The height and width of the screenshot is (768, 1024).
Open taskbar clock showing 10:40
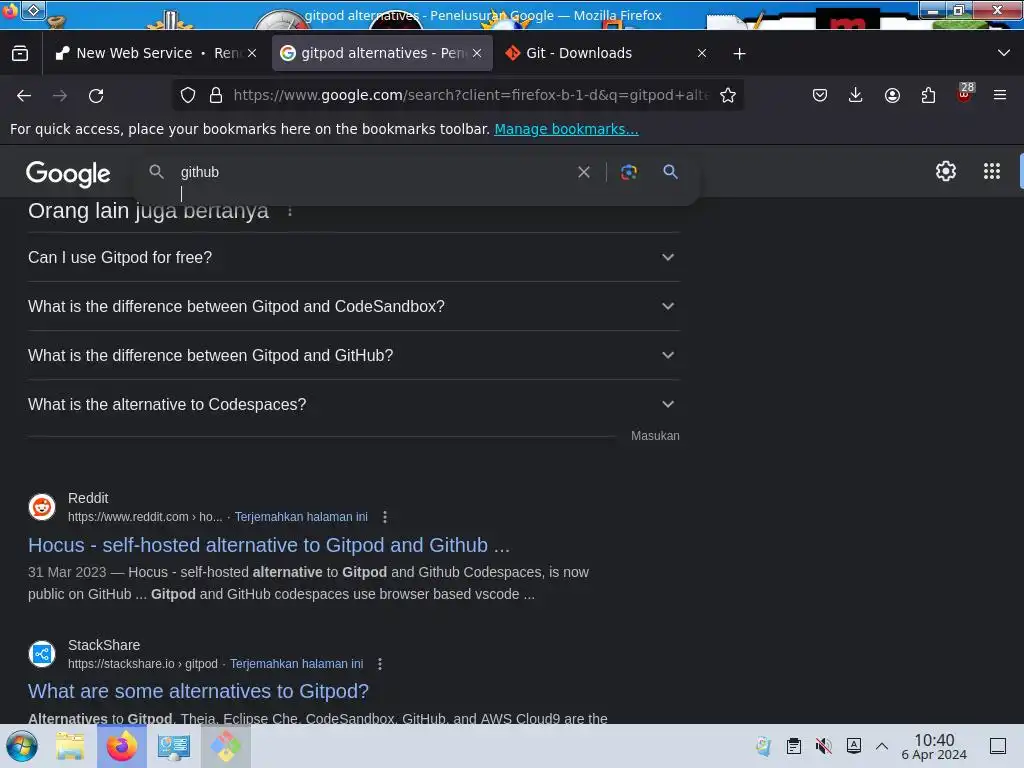(934, 746)
